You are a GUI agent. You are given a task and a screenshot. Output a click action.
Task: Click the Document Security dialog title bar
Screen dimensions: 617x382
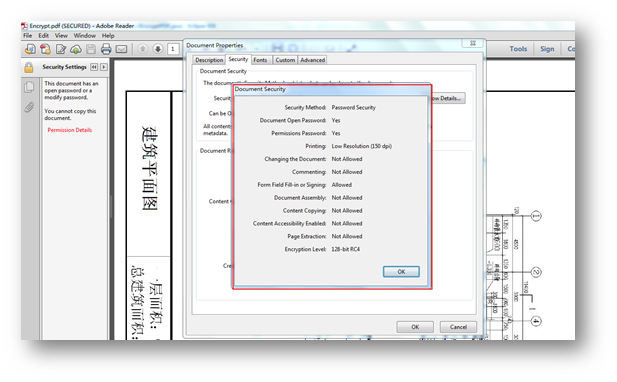coord(331,89)
